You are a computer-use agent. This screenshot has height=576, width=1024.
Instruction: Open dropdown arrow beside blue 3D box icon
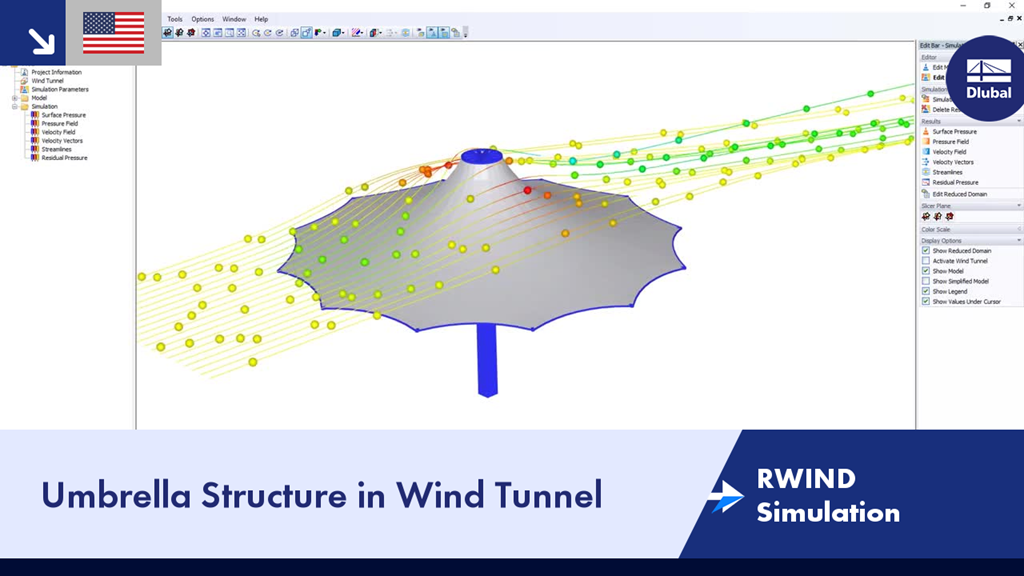pos(344,33)
